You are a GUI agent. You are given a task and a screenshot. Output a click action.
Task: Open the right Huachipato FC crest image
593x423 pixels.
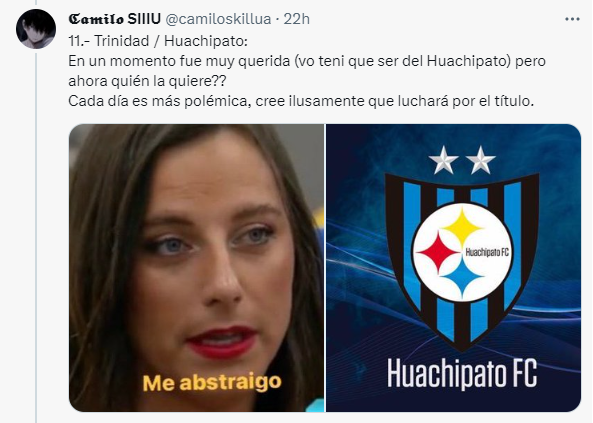[453, 268]
